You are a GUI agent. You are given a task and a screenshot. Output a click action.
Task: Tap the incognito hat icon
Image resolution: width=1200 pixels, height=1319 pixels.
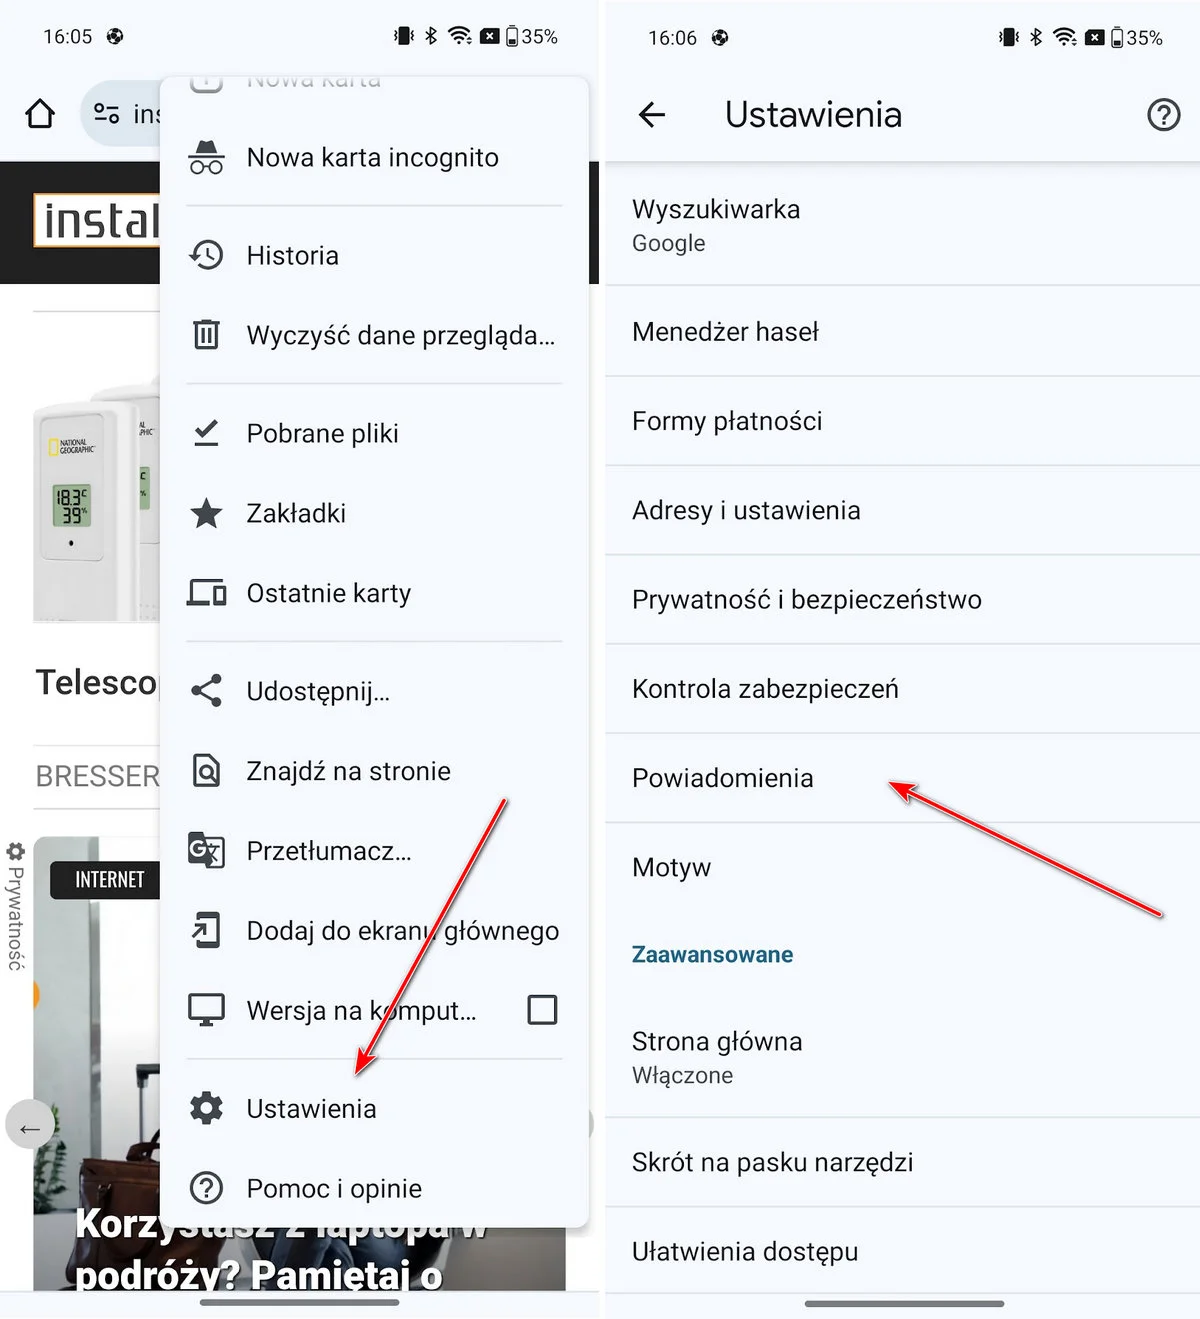coord(206,155)
